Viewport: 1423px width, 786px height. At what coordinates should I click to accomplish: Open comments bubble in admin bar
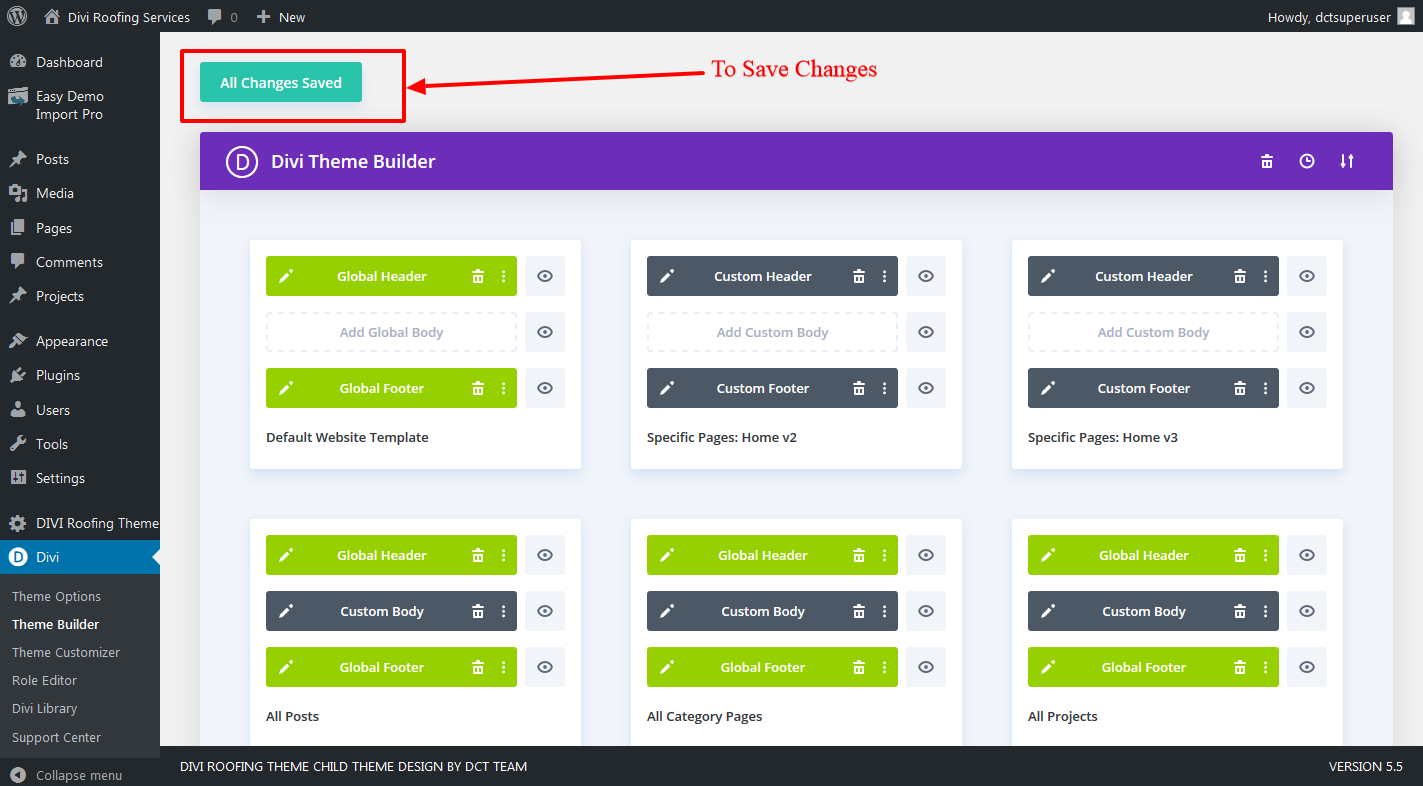tap(222, 17)
